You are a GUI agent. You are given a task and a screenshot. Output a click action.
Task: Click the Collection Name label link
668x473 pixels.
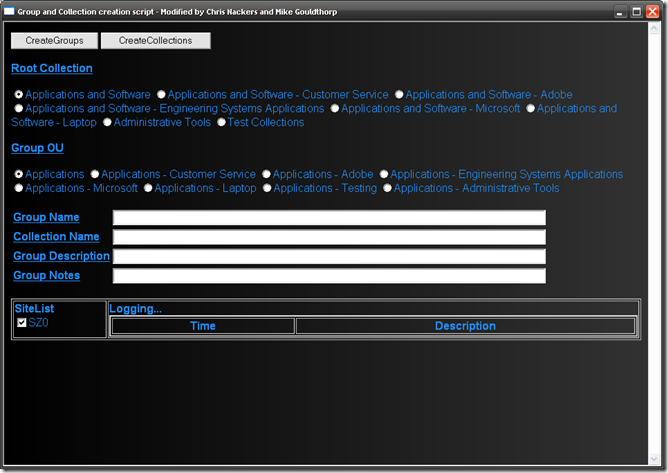[56, 236]
